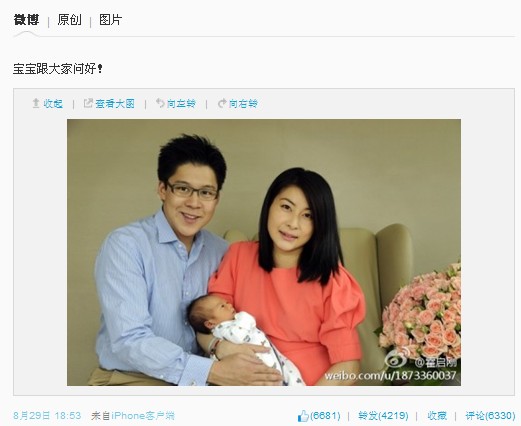Screen dimensions: 521x426
Task: Open comments via 评论(6330)
Action: click(x=490, y=416)
